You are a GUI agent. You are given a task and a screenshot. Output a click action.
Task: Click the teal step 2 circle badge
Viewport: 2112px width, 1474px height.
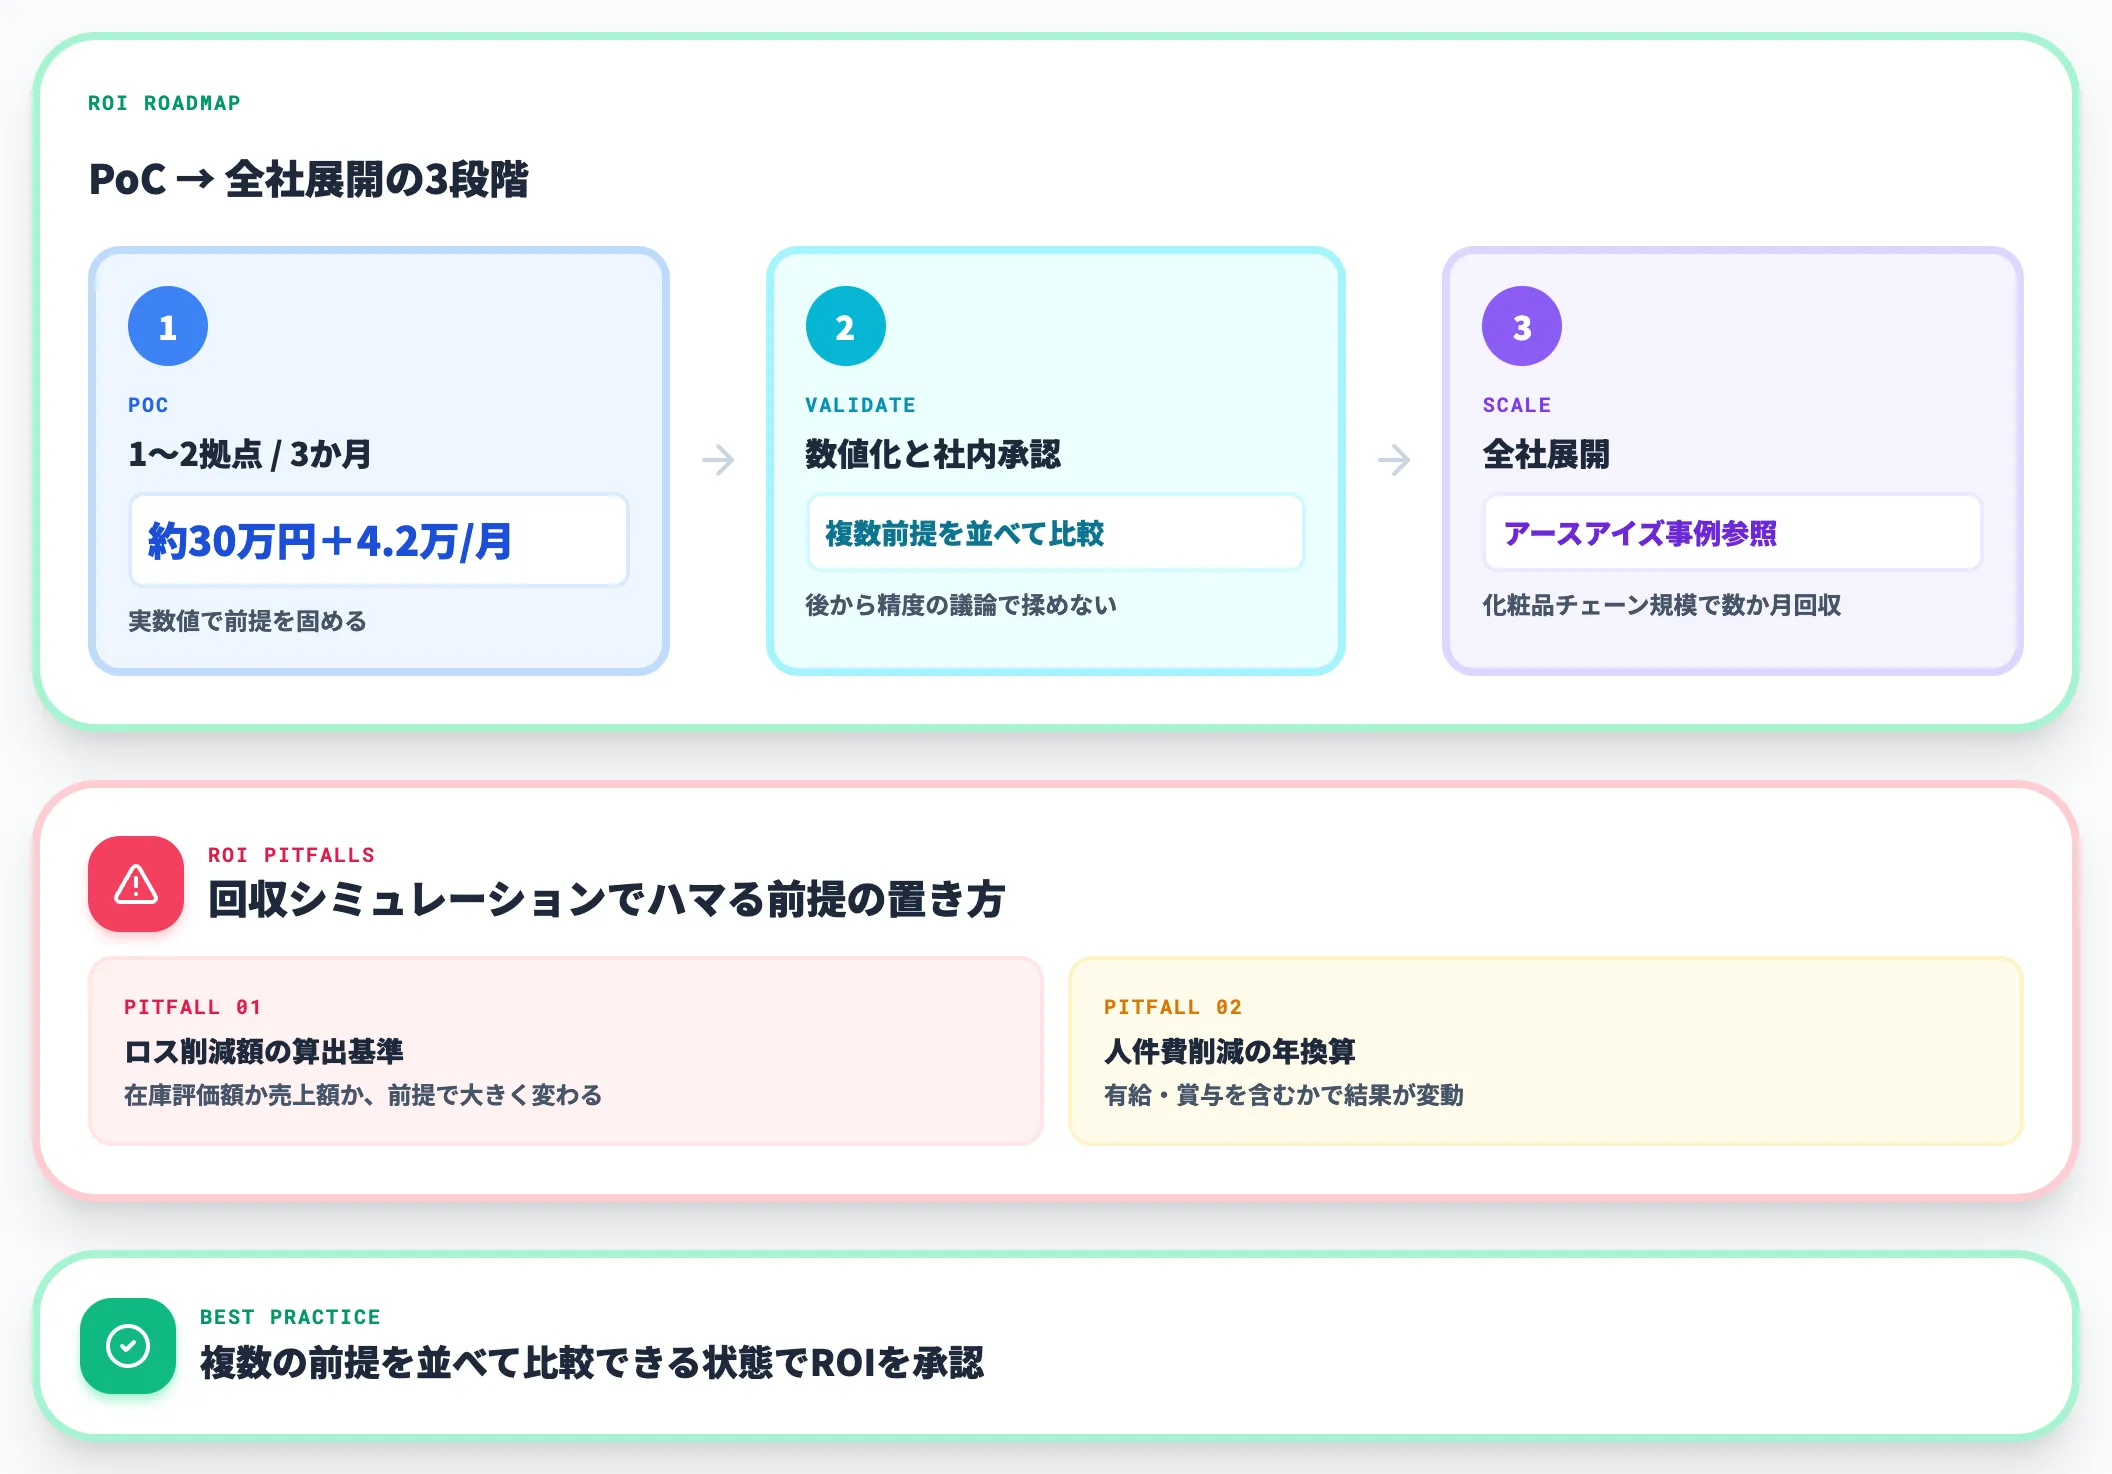[x=846, y=326]
